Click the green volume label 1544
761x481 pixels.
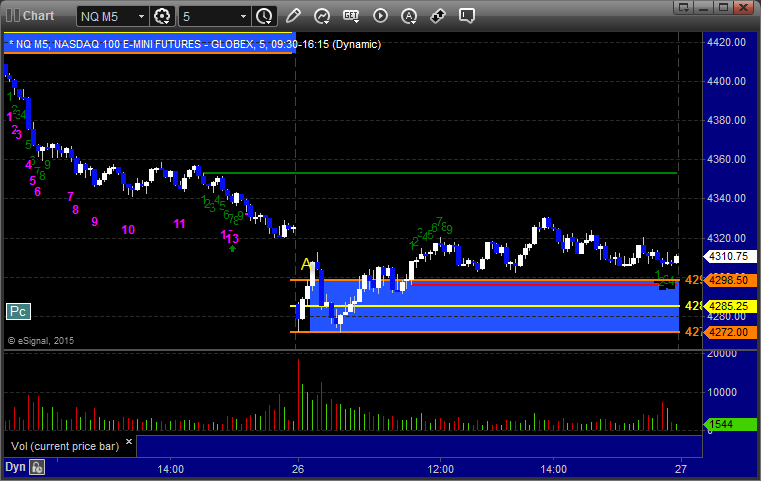728,424
